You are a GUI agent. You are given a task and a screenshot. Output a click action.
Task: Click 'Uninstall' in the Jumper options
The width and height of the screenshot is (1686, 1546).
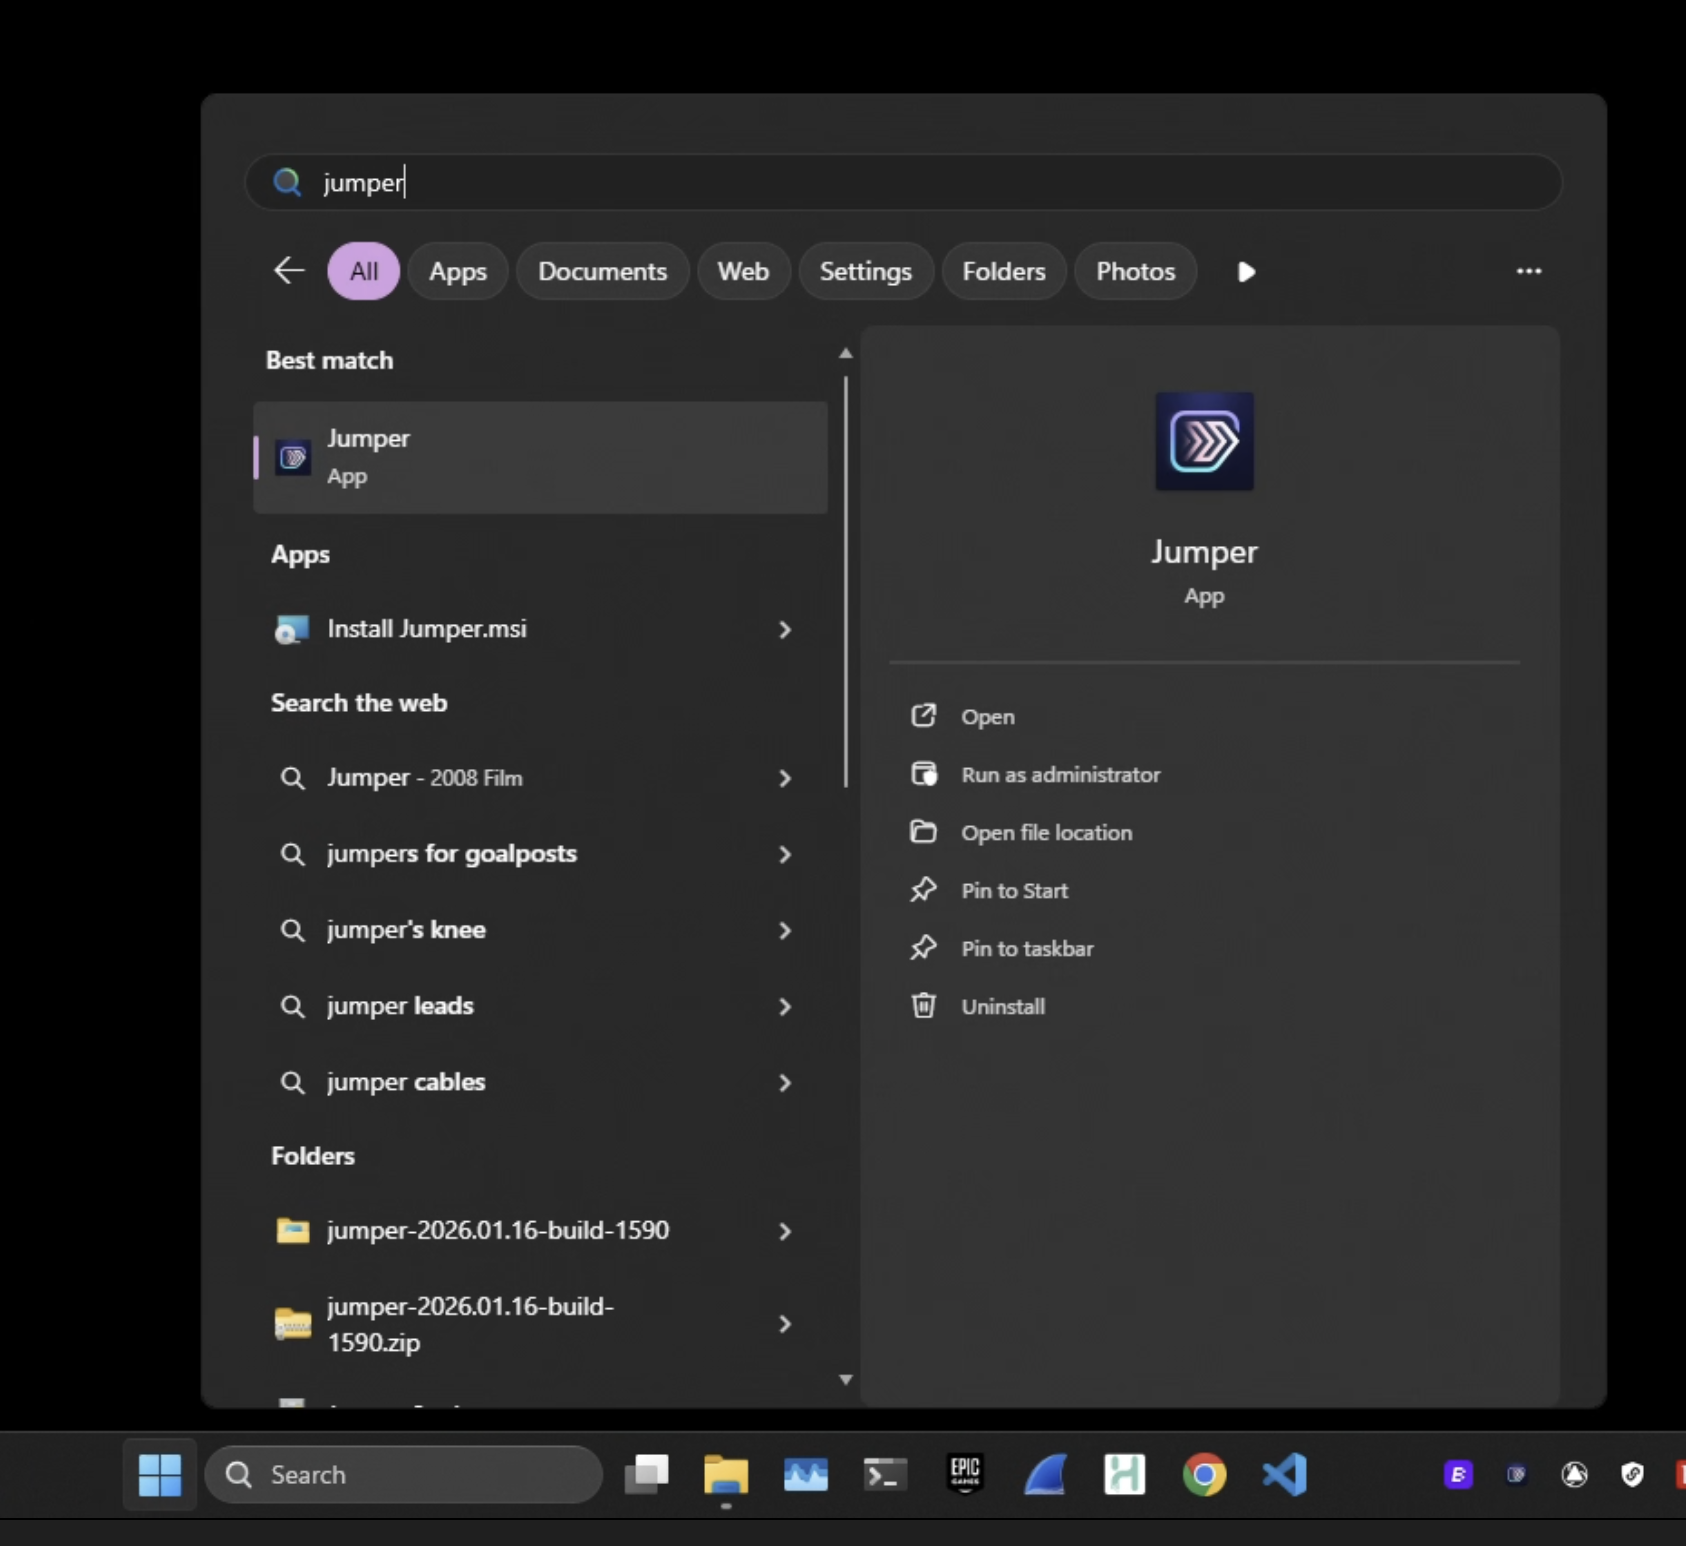1003,1006
